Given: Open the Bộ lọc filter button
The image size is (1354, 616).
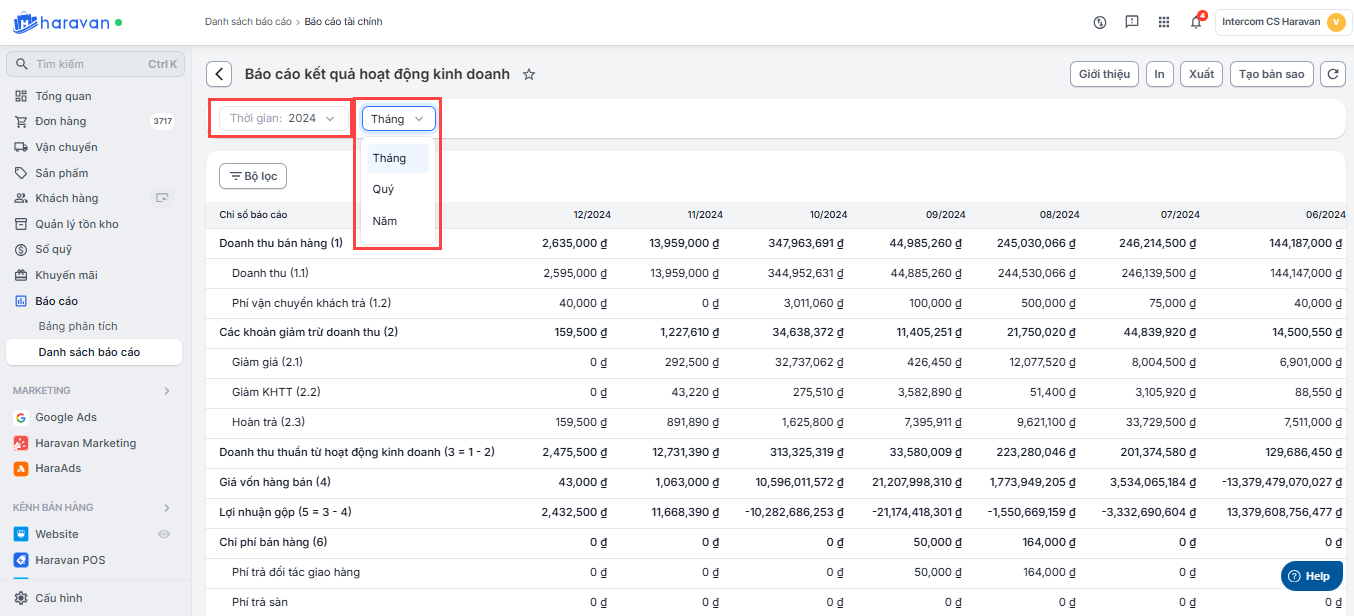Looking at the screenshot, I should click(x=253, y=176).
